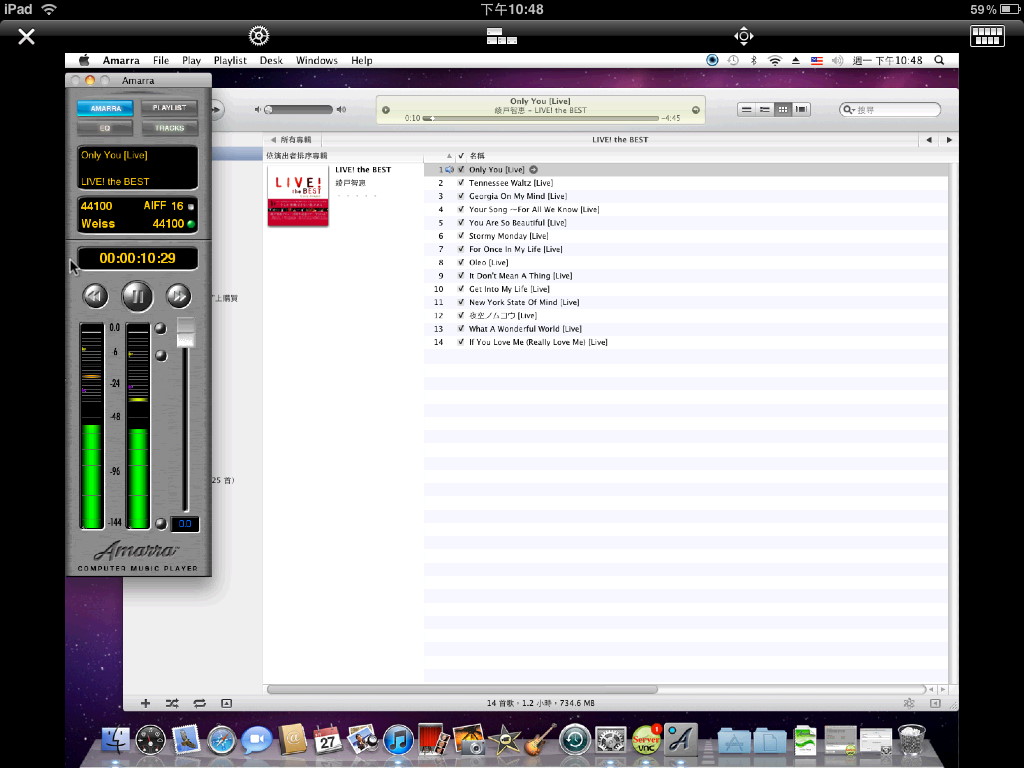Click the Amarra rewind button
Viewport: 1024px width, 768px height.
95,296
